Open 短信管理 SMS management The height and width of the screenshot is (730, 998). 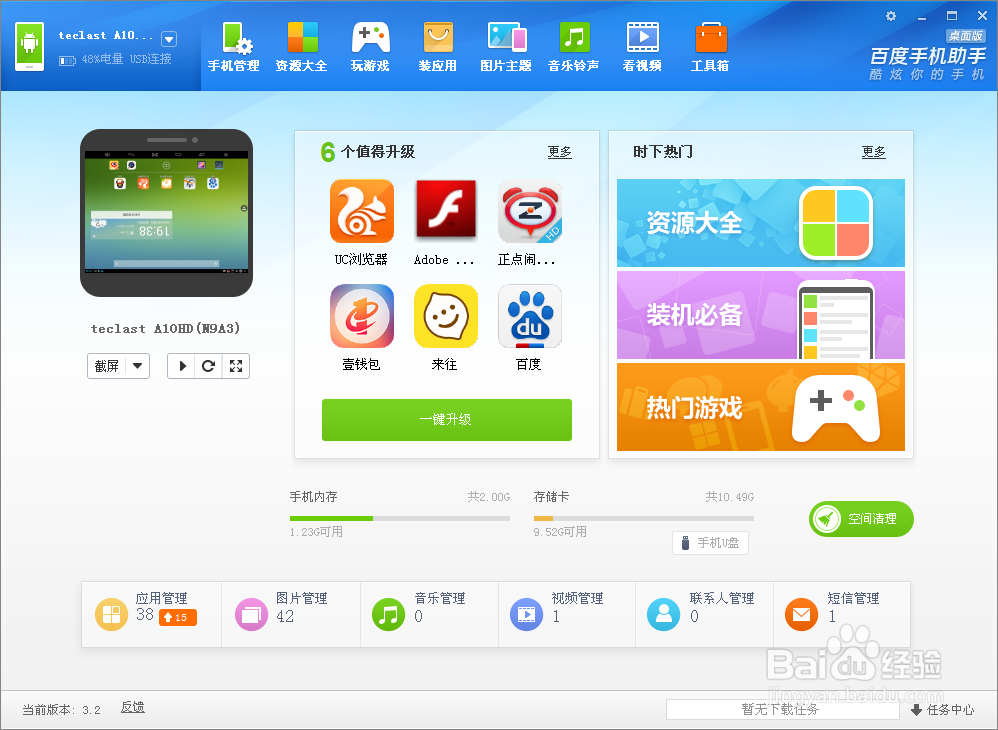[842, 614]
